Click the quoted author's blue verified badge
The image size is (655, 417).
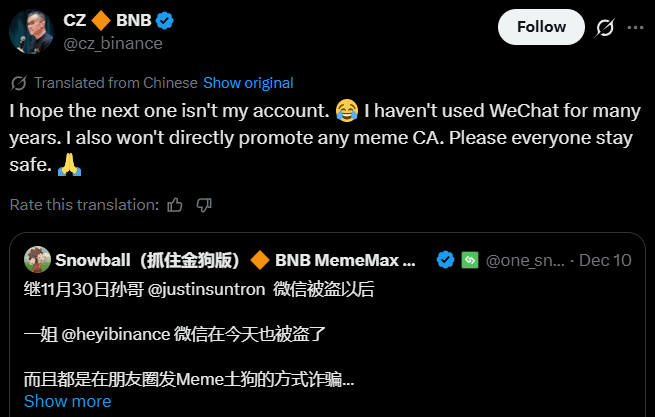(446, 261)
